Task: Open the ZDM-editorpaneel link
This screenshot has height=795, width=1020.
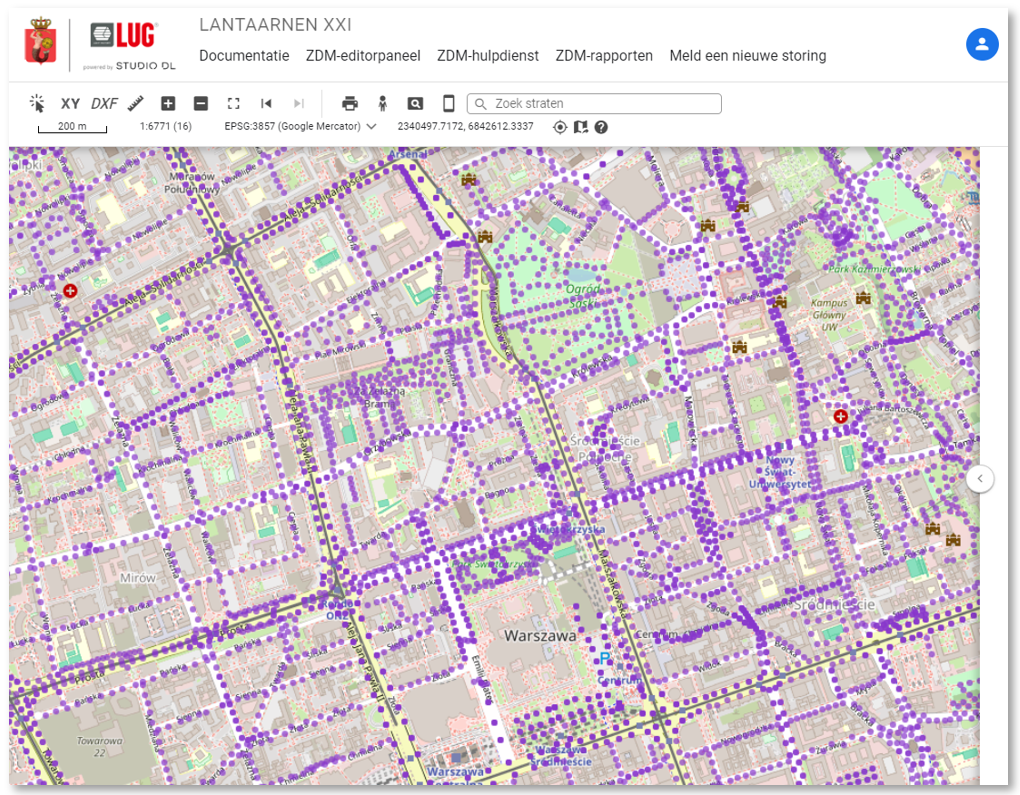Action: (x=363, y=56)
